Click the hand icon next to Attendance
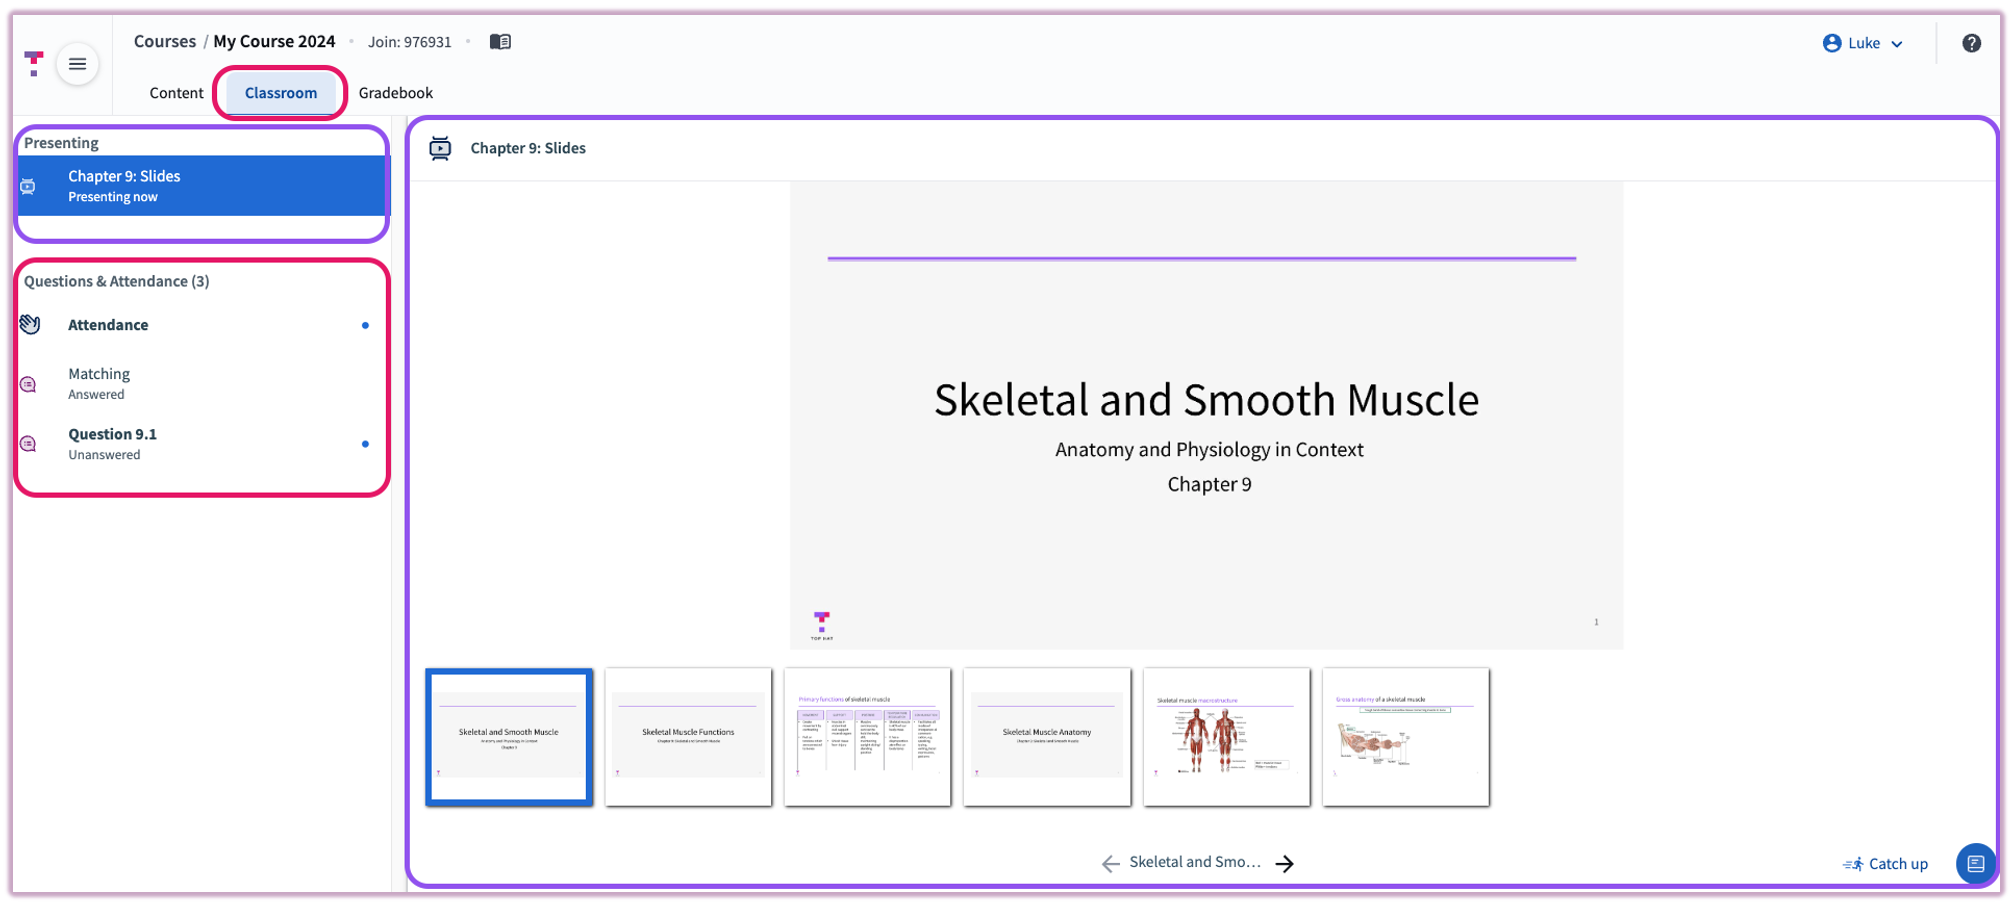 (29, 324)
